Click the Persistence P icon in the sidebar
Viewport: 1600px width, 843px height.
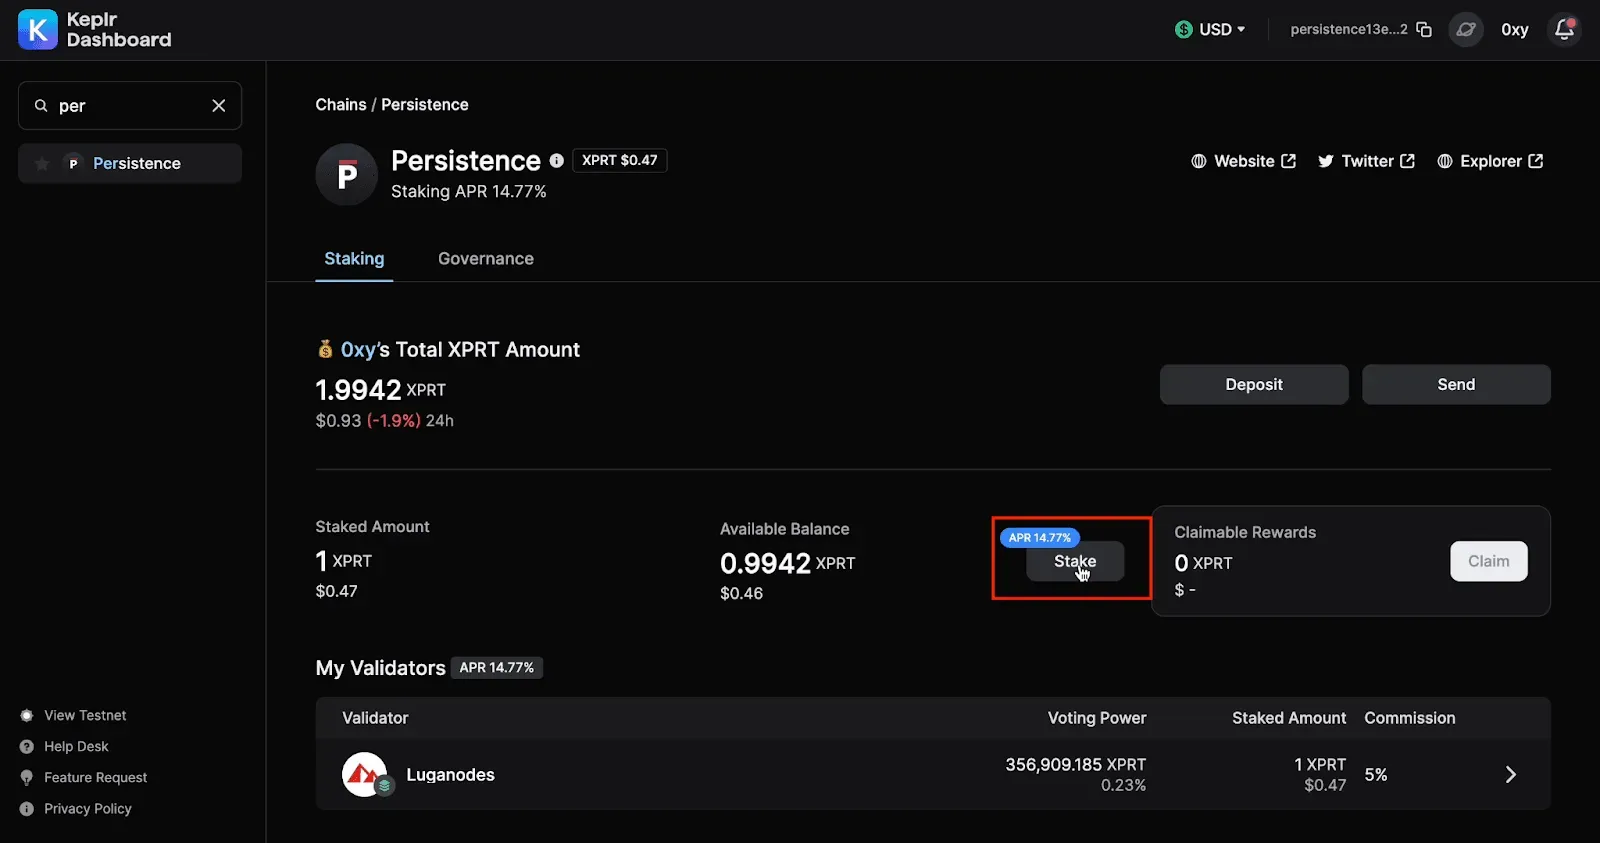pos(73,164)
